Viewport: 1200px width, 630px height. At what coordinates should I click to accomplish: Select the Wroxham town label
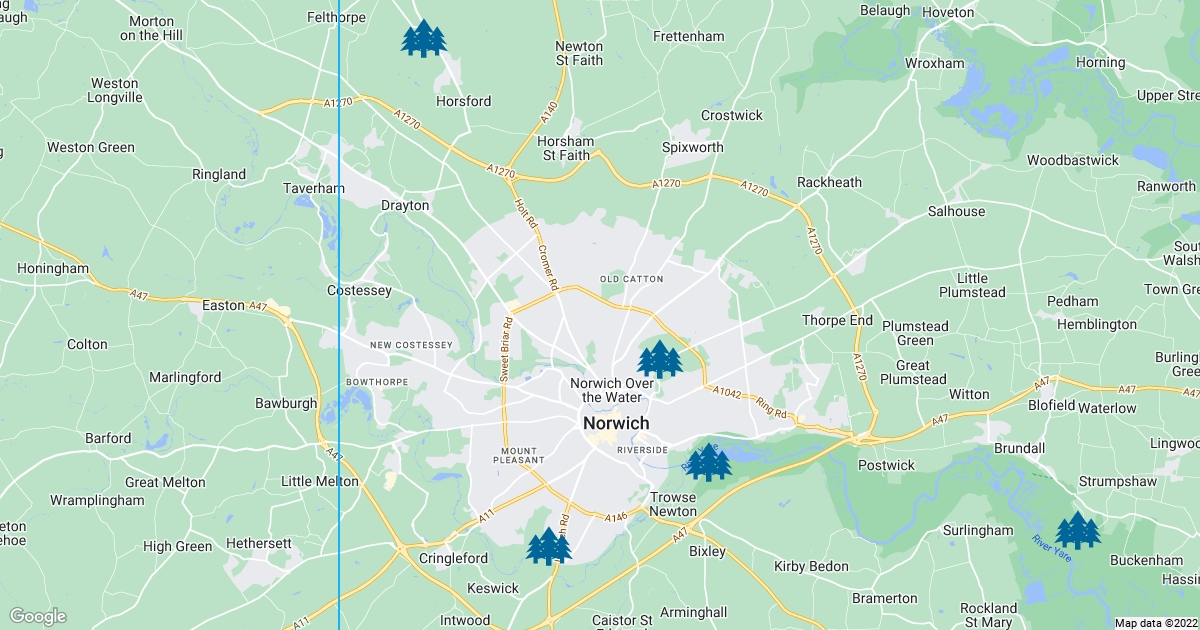point(935,63)
